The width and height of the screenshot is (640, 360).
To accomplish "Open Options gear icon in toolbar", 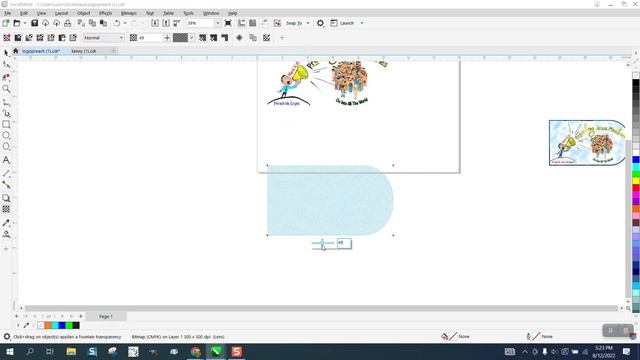I will pos(320,23).
